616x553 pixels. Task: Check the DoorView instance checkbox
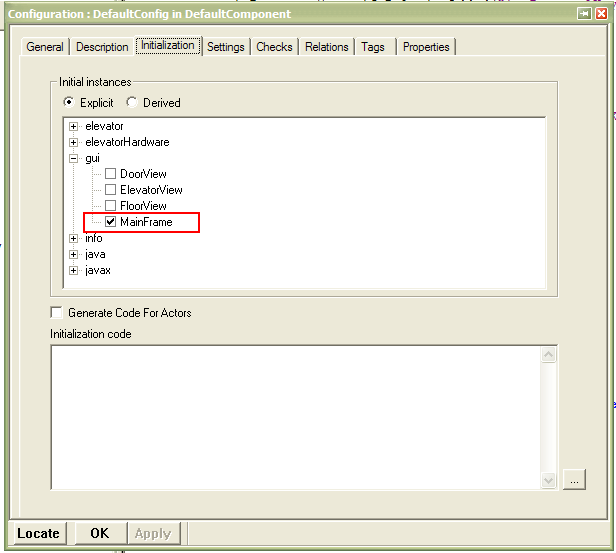pos(110,174)
